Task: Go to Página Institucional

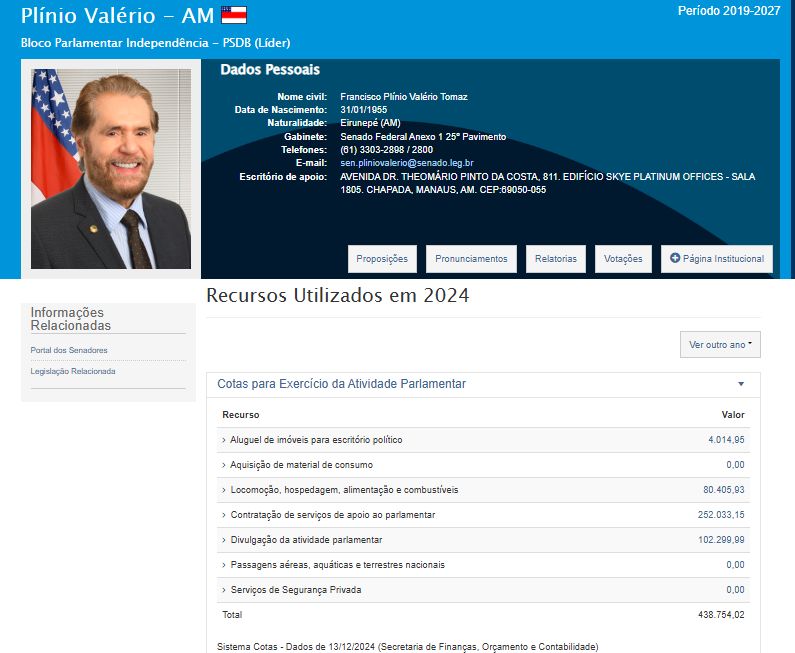Action: pos(717,259)
